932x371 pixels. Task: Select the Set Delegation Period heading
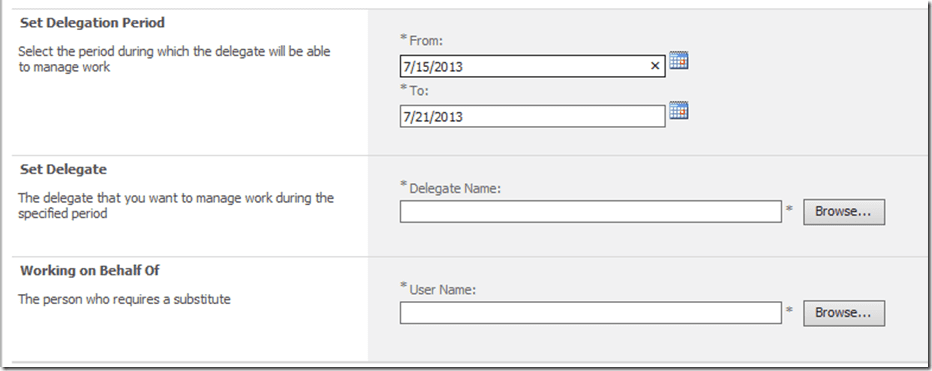92,23
